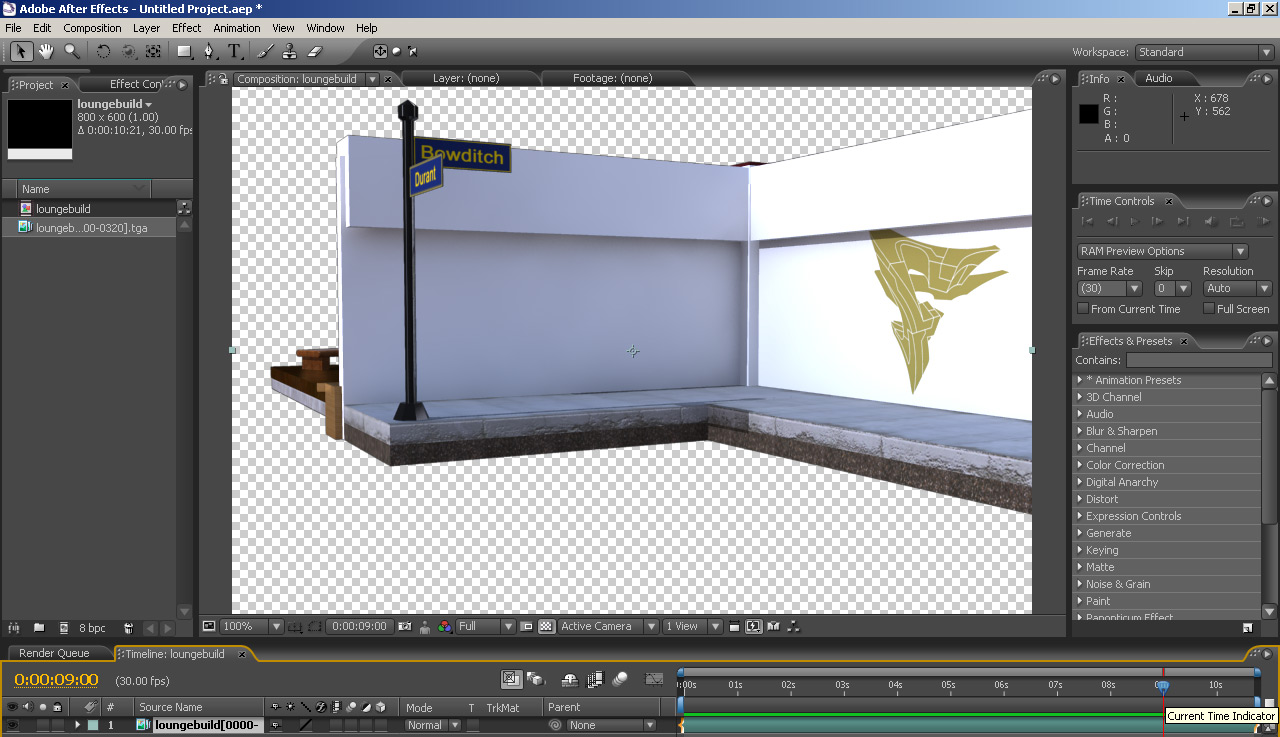Screen dimensions: 1280x737
Task: Open the magnification 100% dropdown
Action: (x=252, y=627)
